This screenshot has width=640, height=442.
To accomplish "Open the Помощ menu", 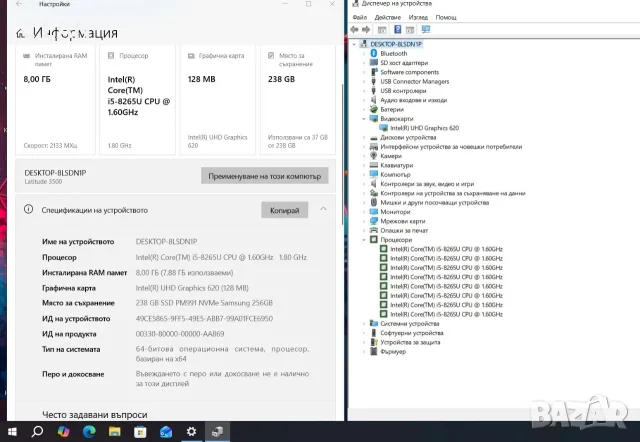I will coord(446,17).
